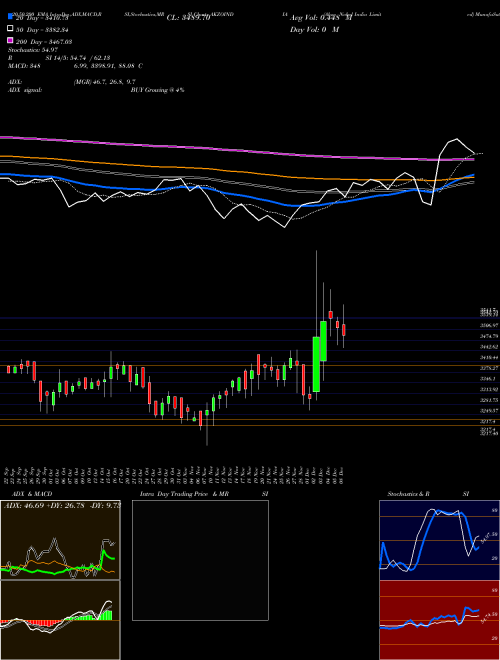Click the blue 20 Day legend swatch
Viewport: 500px width, 660px height.
click(11, 17)
